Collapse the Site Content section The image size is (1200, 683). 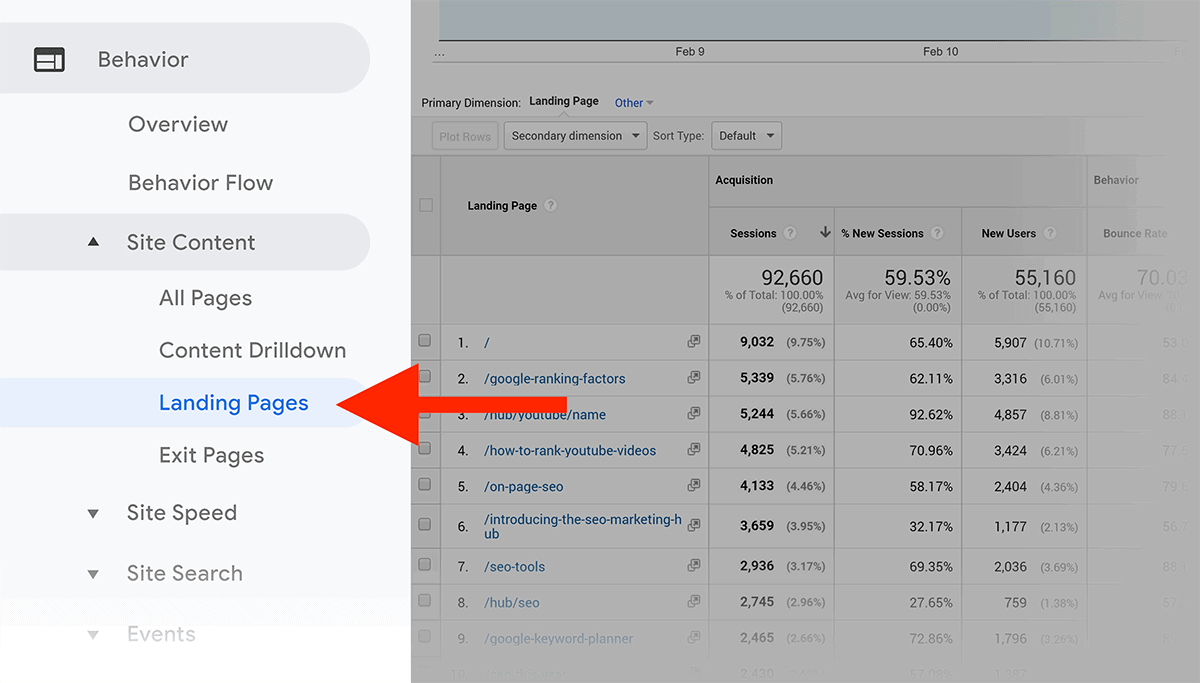[x=93, y=242]
